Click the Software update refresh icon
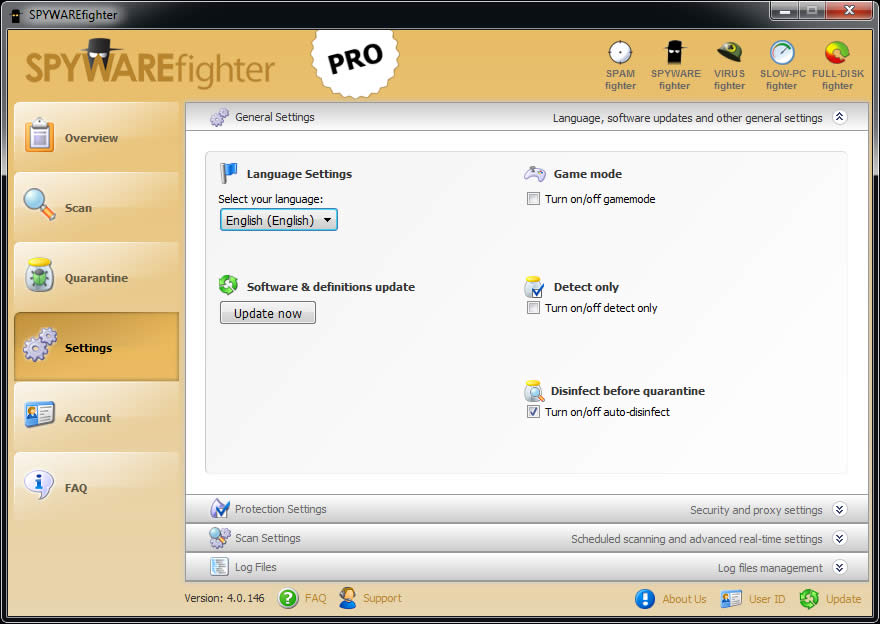Viewport: 880px width, 624px height. click(228, 285)
